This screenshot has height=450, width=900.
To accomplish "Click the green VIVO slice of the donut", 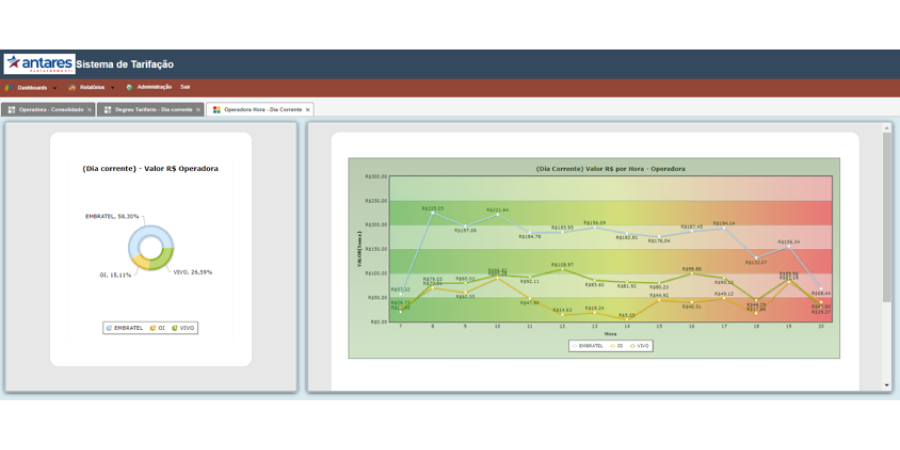I will click(x=161, y=258).
